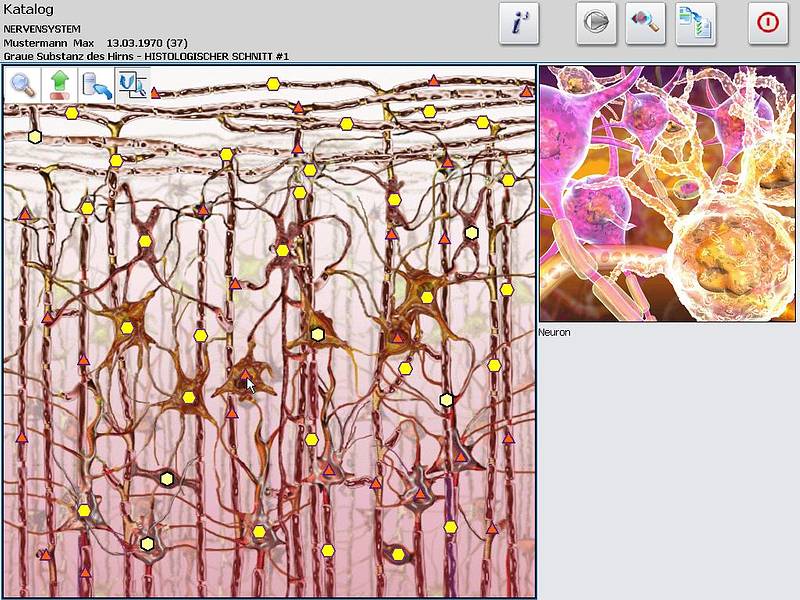The image size is (800, 600).
Task: Click the 'Katalog' title text
Action: pyautogui.click(x=28, y=10)
